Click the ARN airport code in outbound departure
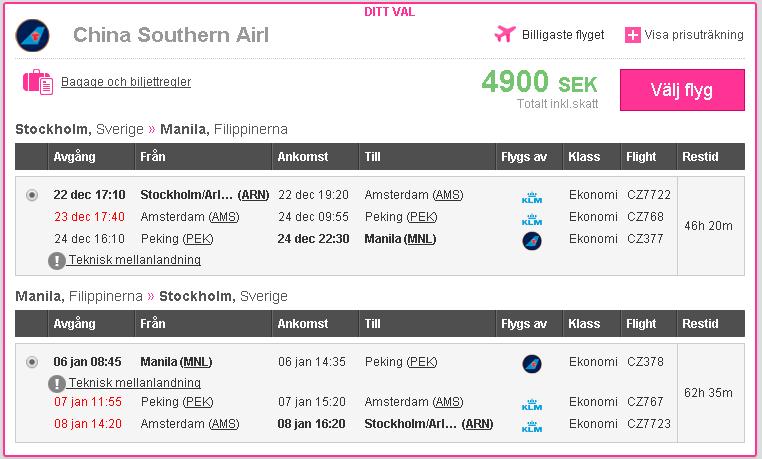This screenshot has height=459, width=762. 254,195
